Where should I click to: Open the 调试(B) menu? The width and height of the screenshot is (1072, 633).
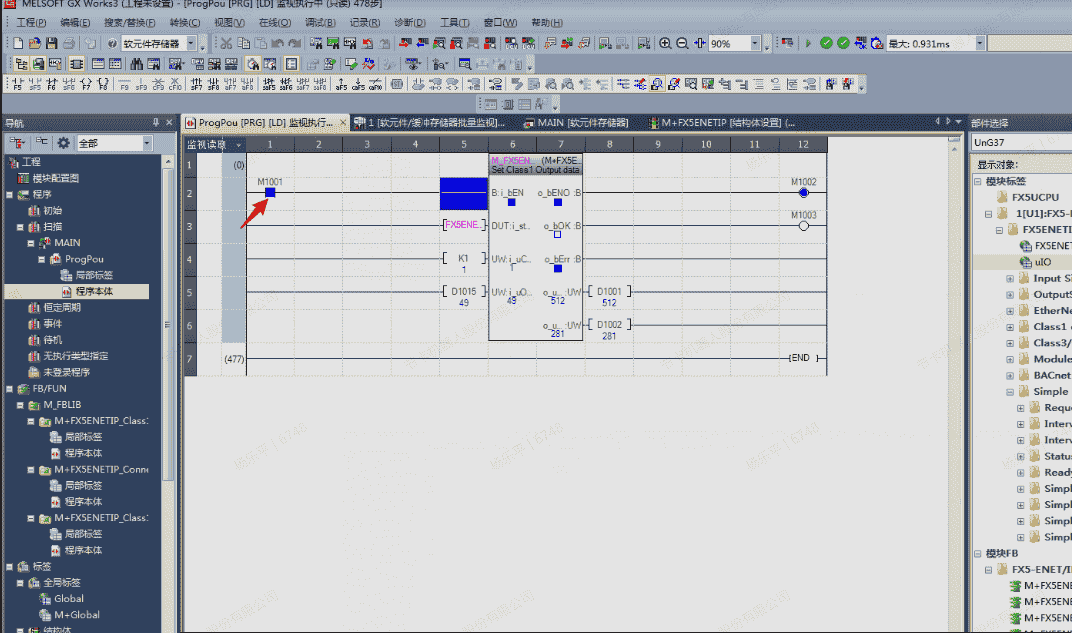pyautogui.click(x=320, y=22)
